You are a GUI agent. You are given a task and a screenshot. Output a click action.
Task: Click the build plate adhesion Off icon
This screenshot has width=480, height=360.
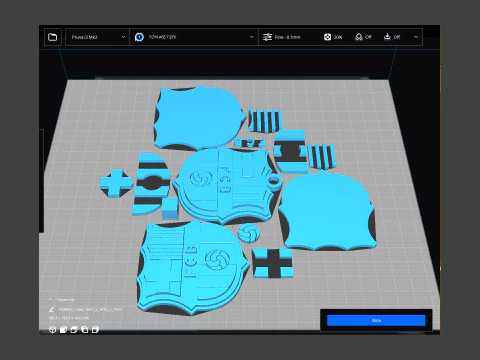pyautogui.click(x=387, y=37)
